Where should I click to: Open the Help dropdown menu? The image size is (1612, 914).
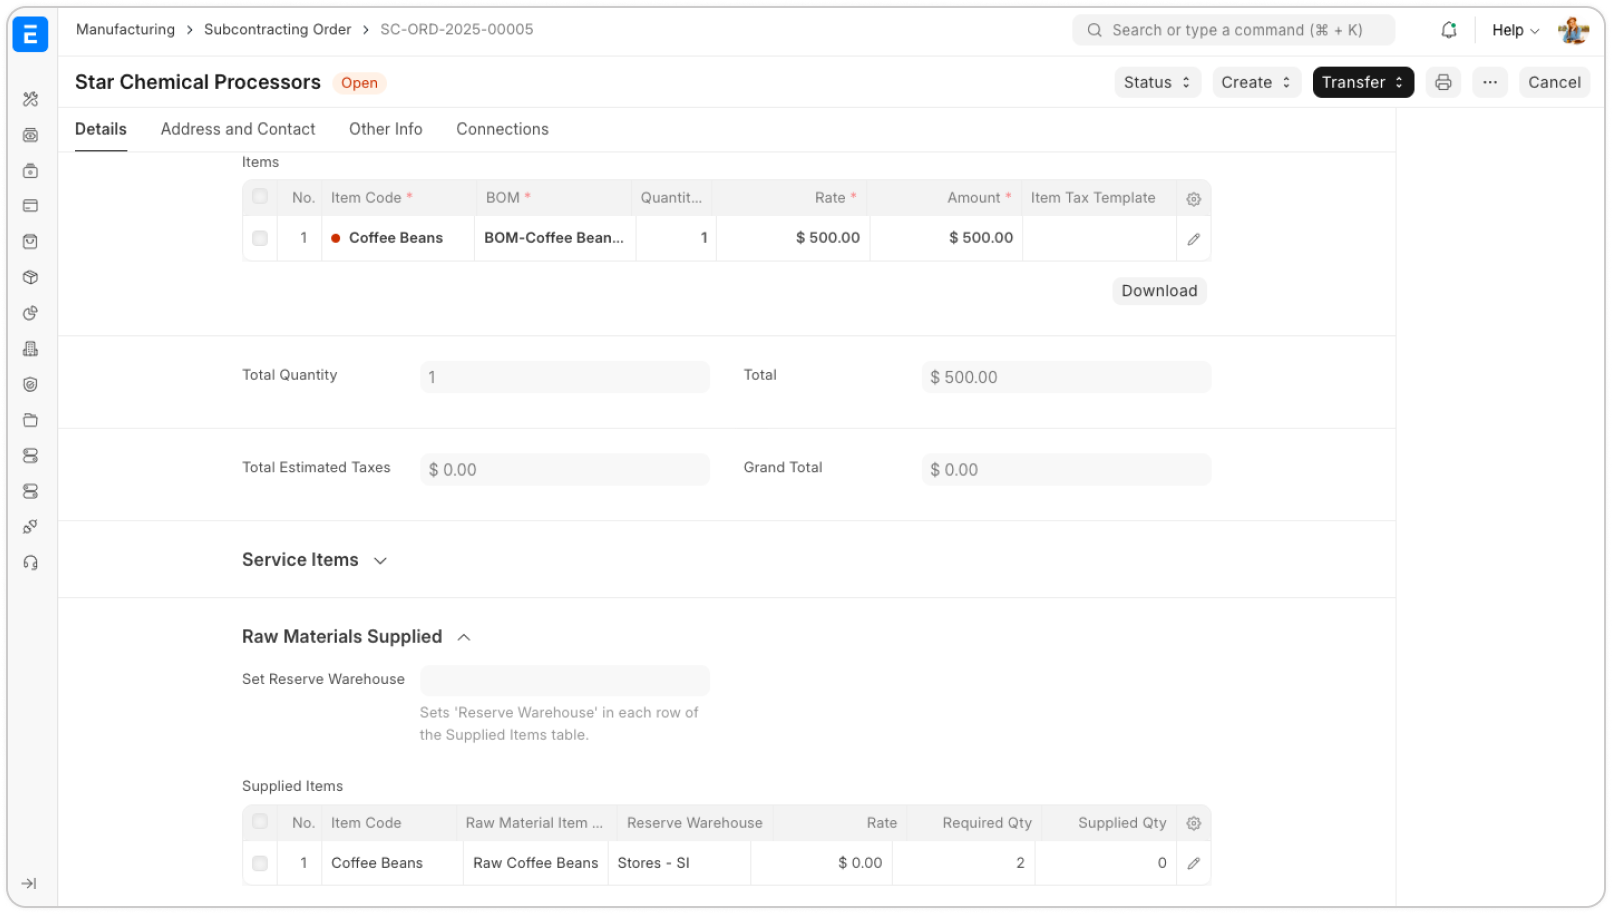click(1515, 30)
